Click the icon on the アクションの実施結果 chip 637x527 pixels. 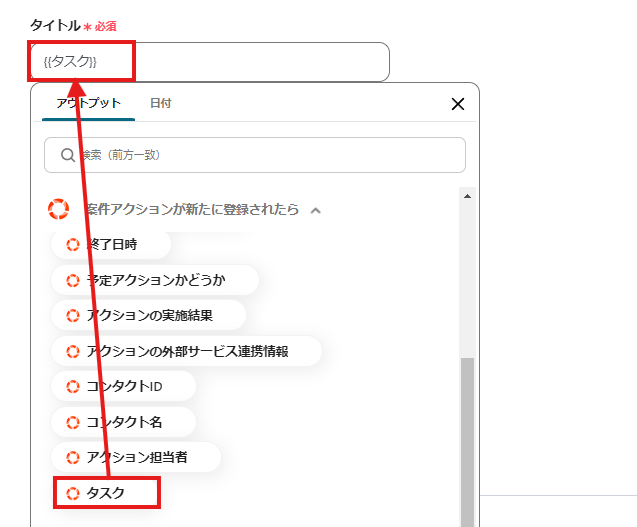73,315
